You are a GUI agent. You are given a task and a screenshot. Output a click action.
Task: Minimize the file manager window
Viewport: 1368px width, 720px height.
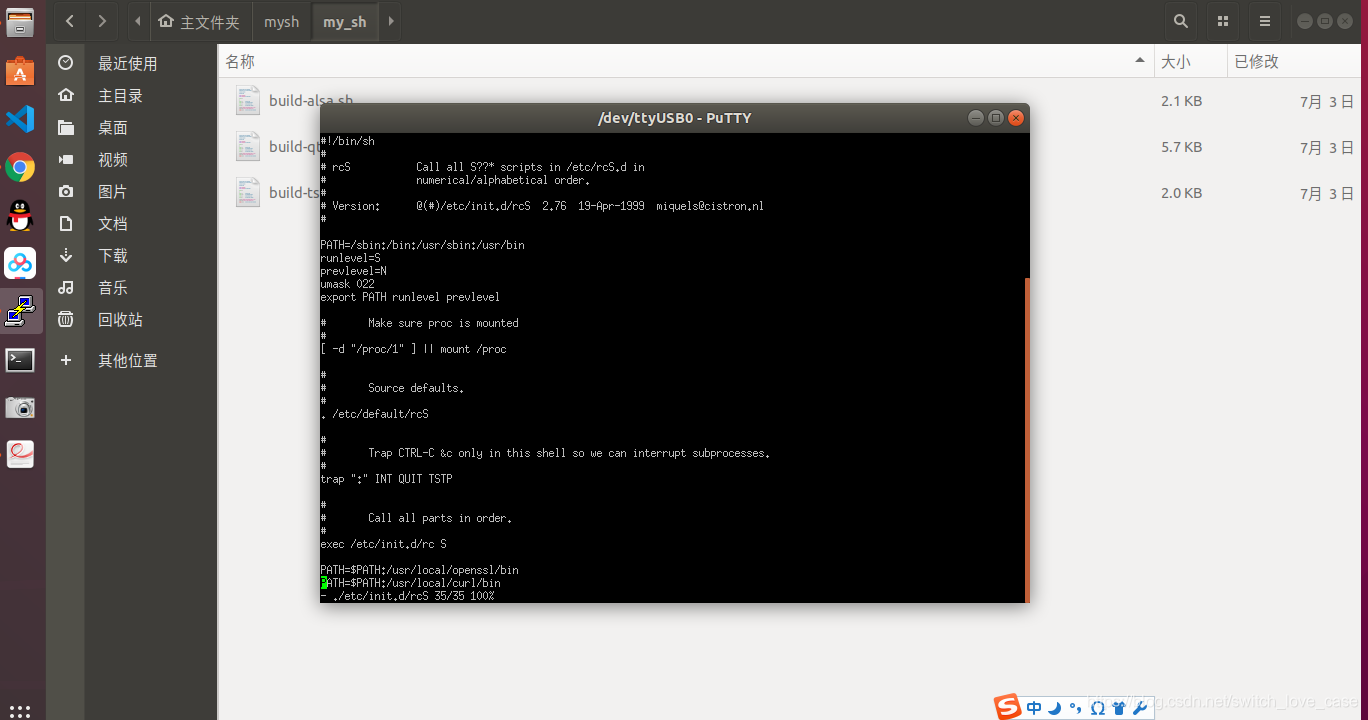click(1304, 20)
